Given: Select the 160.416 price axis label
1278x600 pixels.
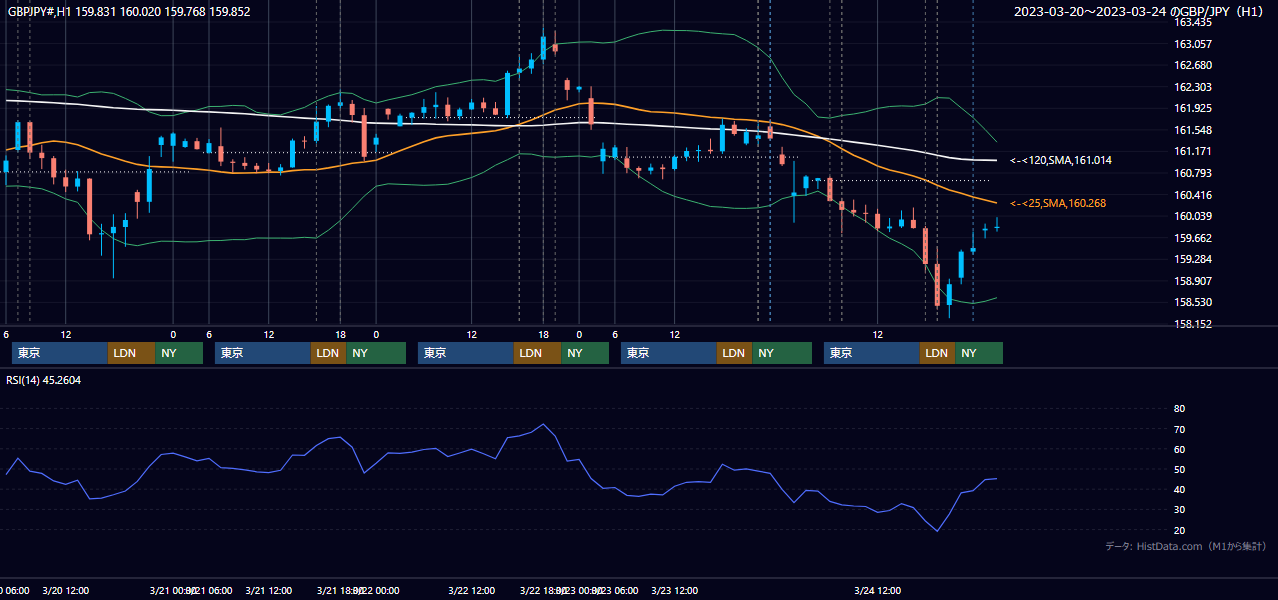Looking at the screenshot, I should point(1193,195).
